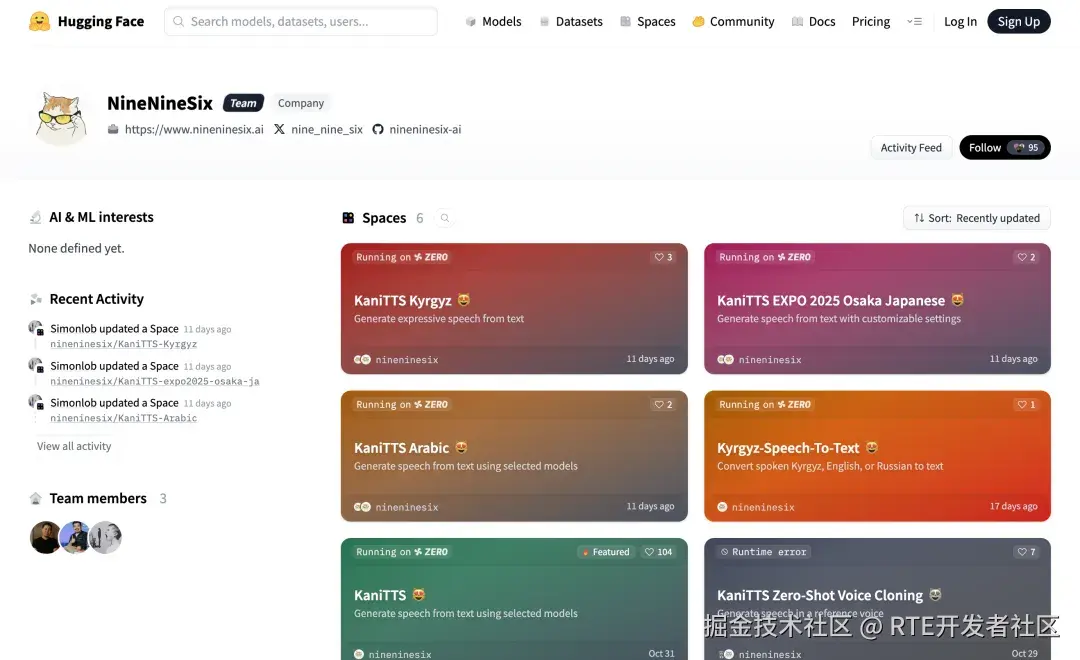Click View all activity
This screenshot has width=1080, height=660.
click(74, 446)
